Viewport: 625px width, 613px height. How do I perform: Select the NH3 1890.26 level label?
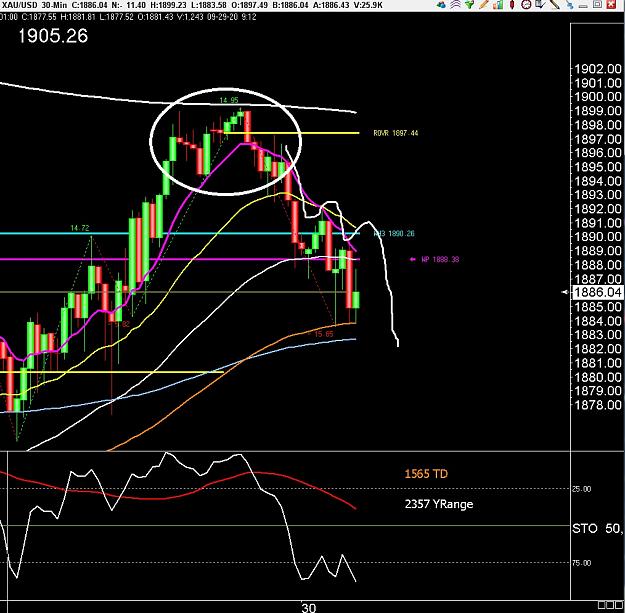394,234
